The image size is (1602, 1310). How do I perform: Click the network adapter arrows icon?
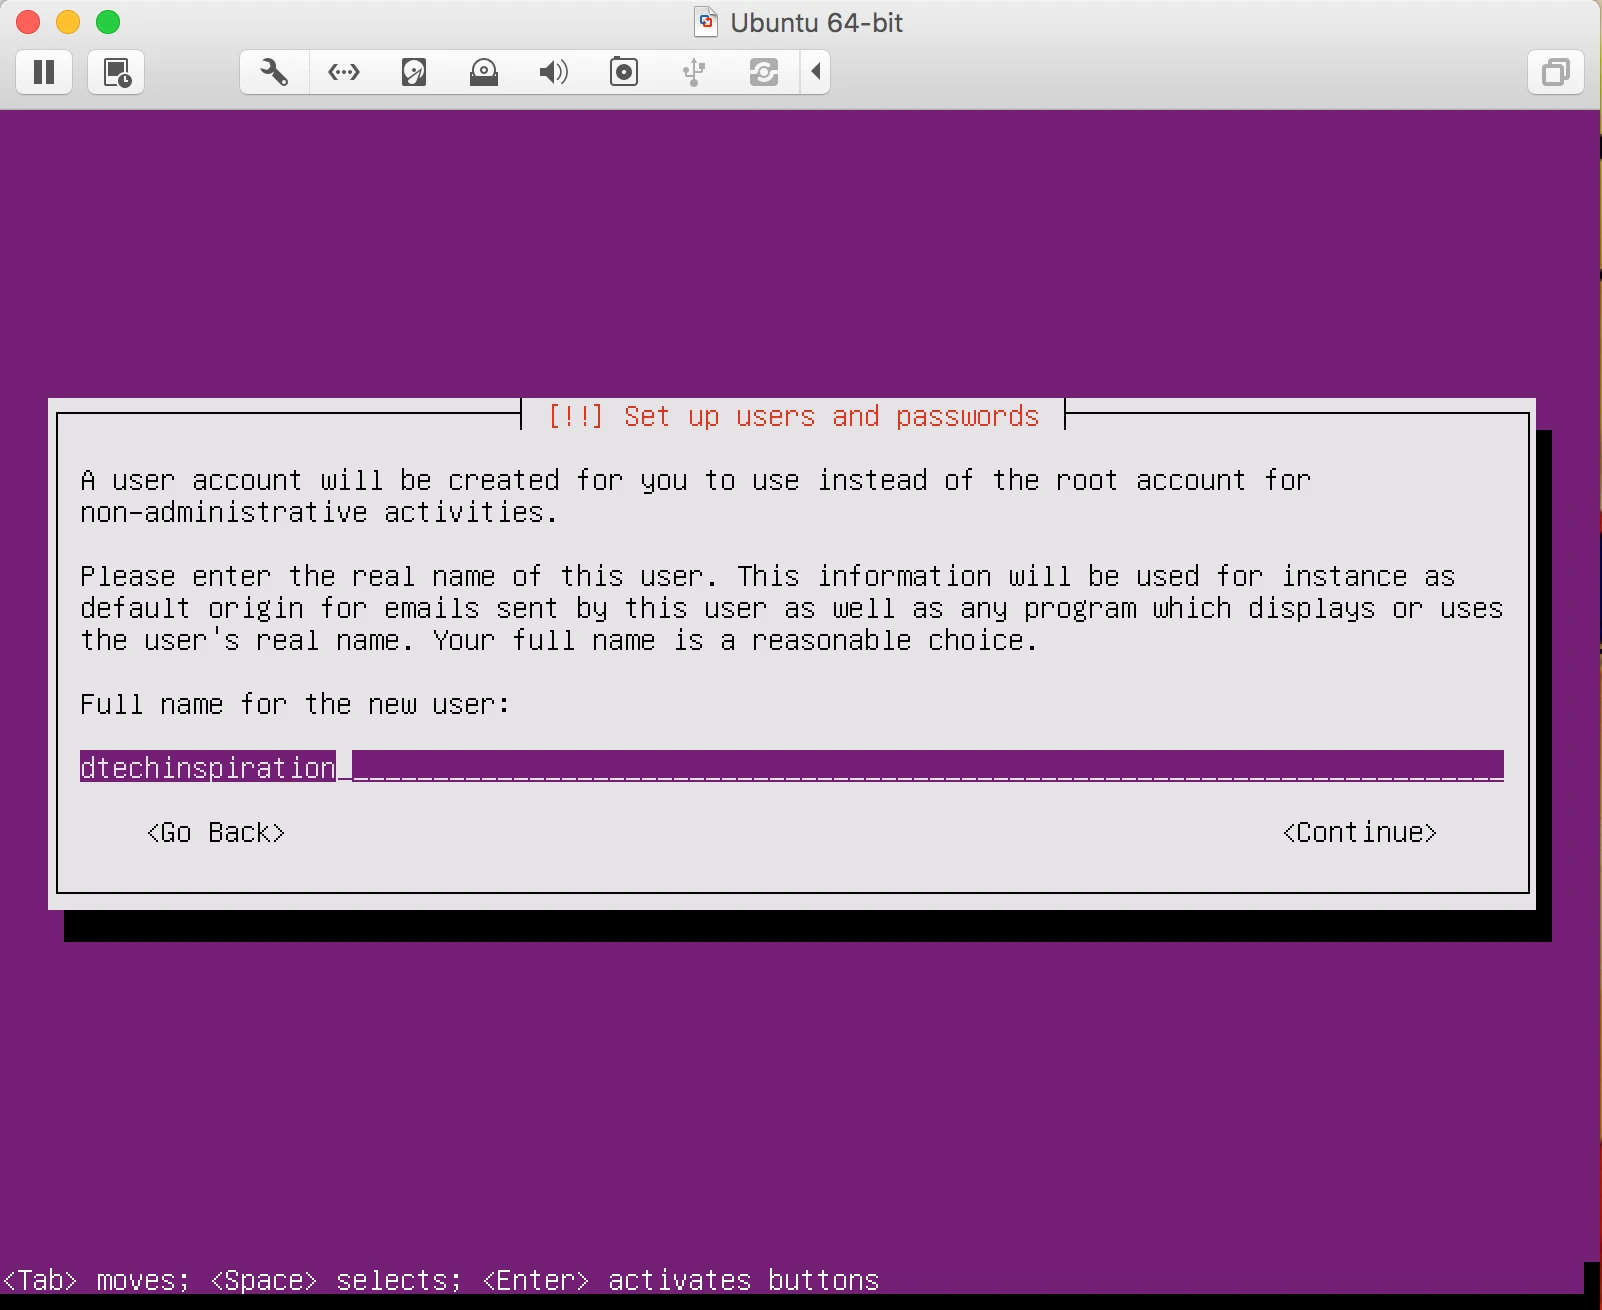344,72
